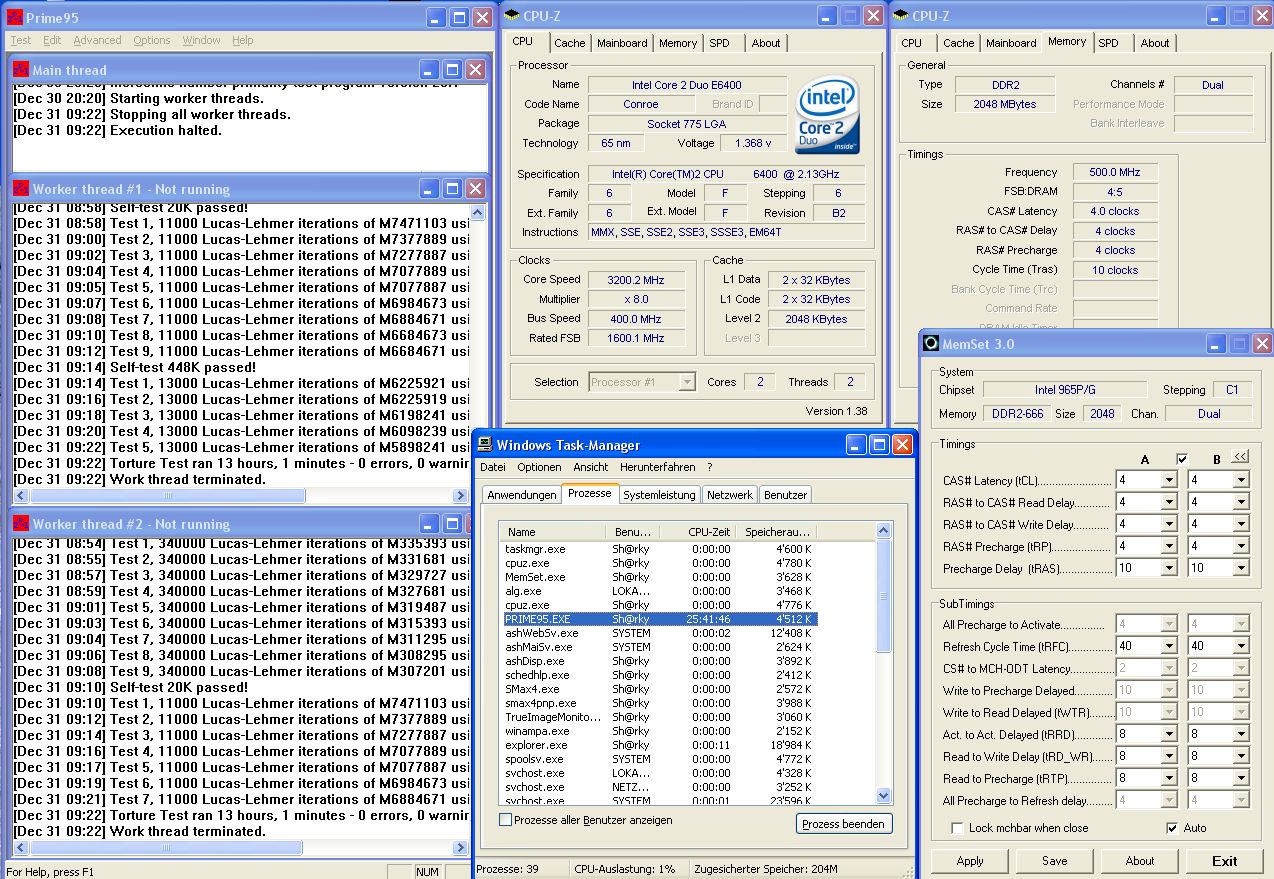This screenshot has height=879, width=1274.
Task: Check 'Lock mchbar when close' option
Action: pyautogui.click(x=958, y=828)
